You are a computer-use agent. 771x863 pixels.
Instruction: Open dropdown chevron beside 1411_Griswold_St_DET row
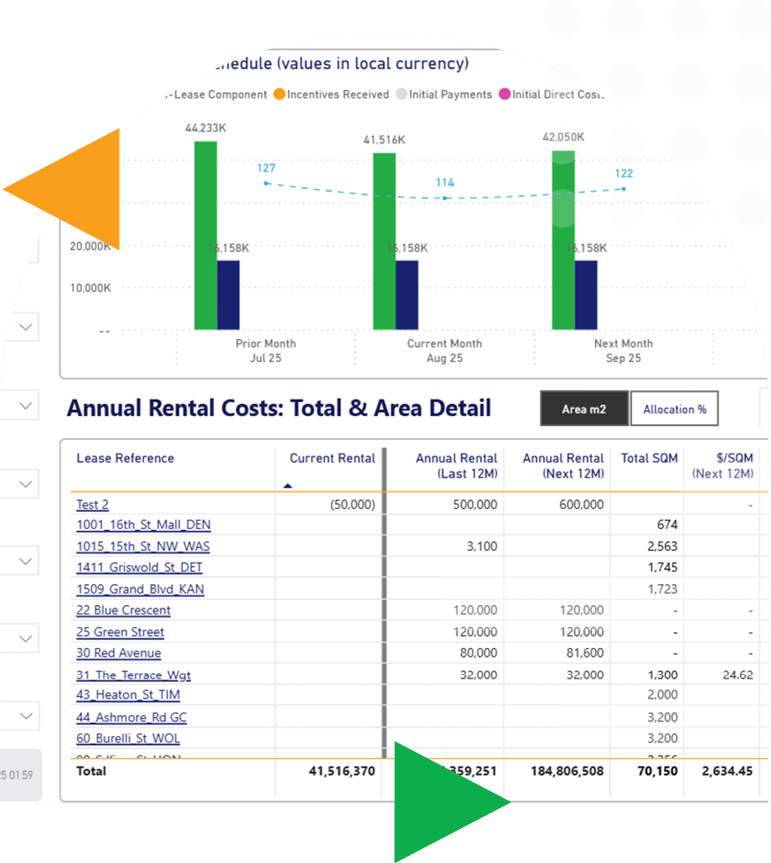(26, 562)
